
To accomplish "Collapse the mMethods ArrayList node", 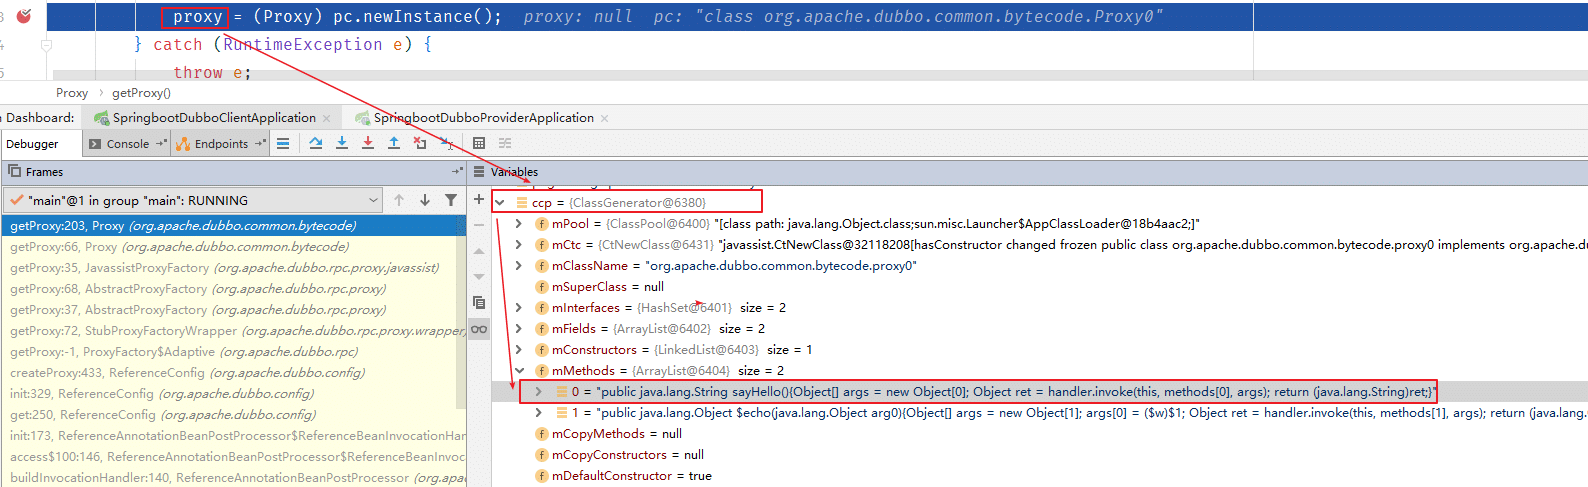I will (x=518, y=371).
